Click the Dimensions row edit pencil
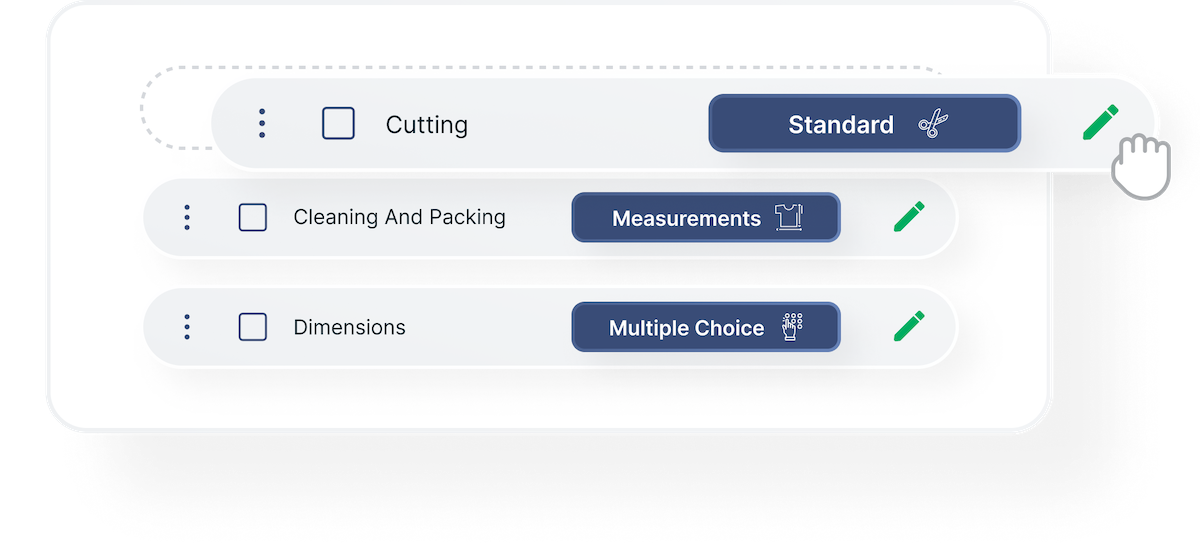Viewport: 1200px width, 556px height. (909, 326)
